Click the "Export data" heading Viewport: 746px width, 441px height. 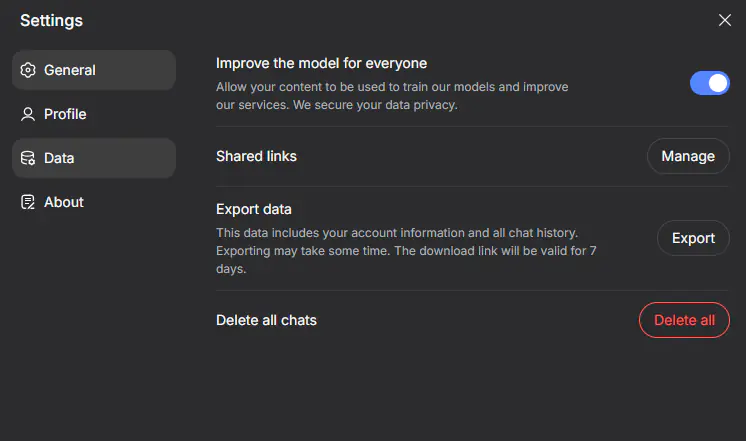tap(254, 209)
